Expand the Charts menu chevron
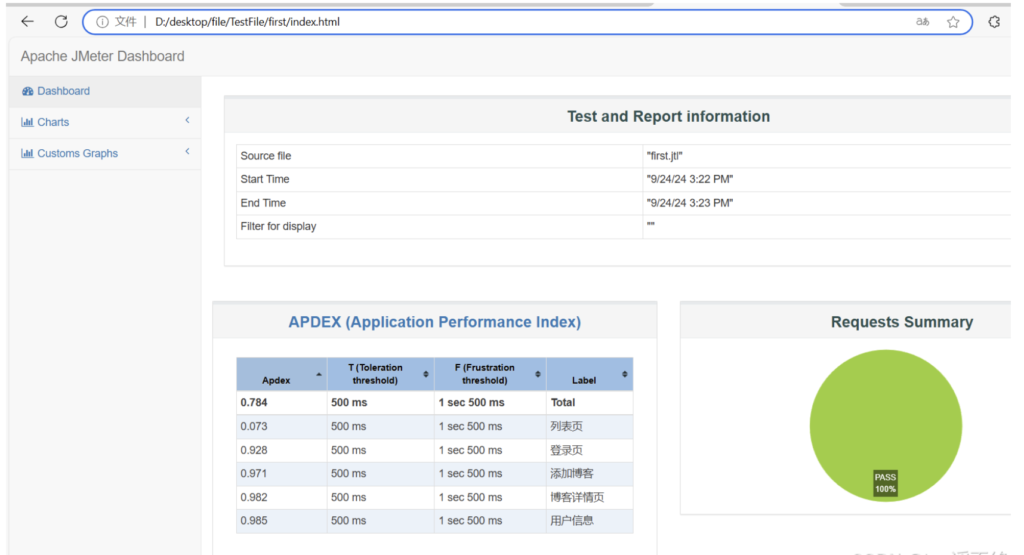 click(x=187, y=120)
